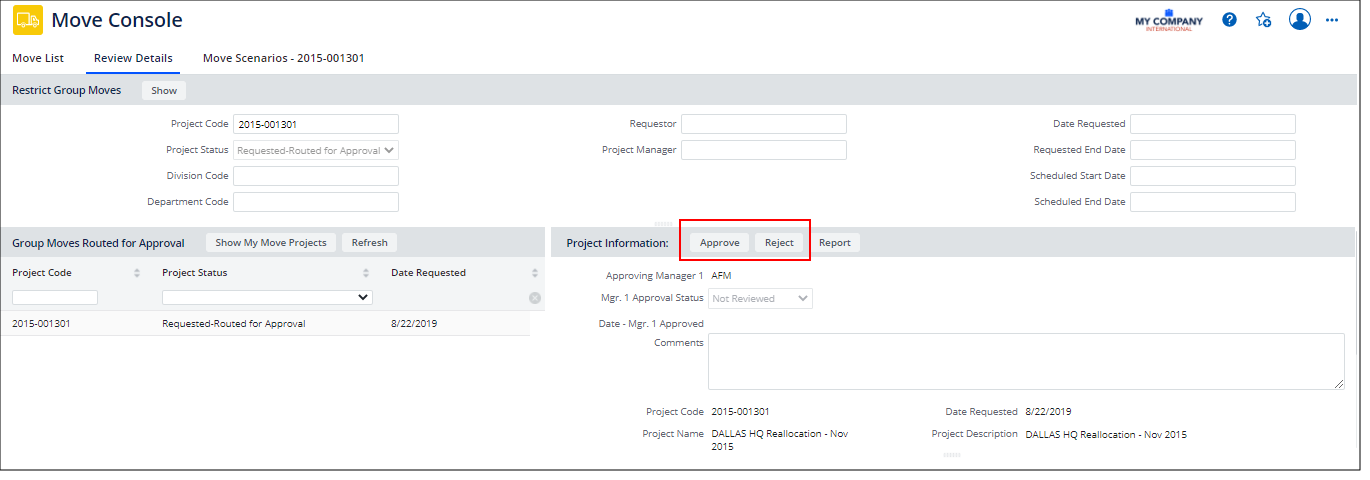
Task: Open the user profile icon
Action: click(x=1299, y=20)
